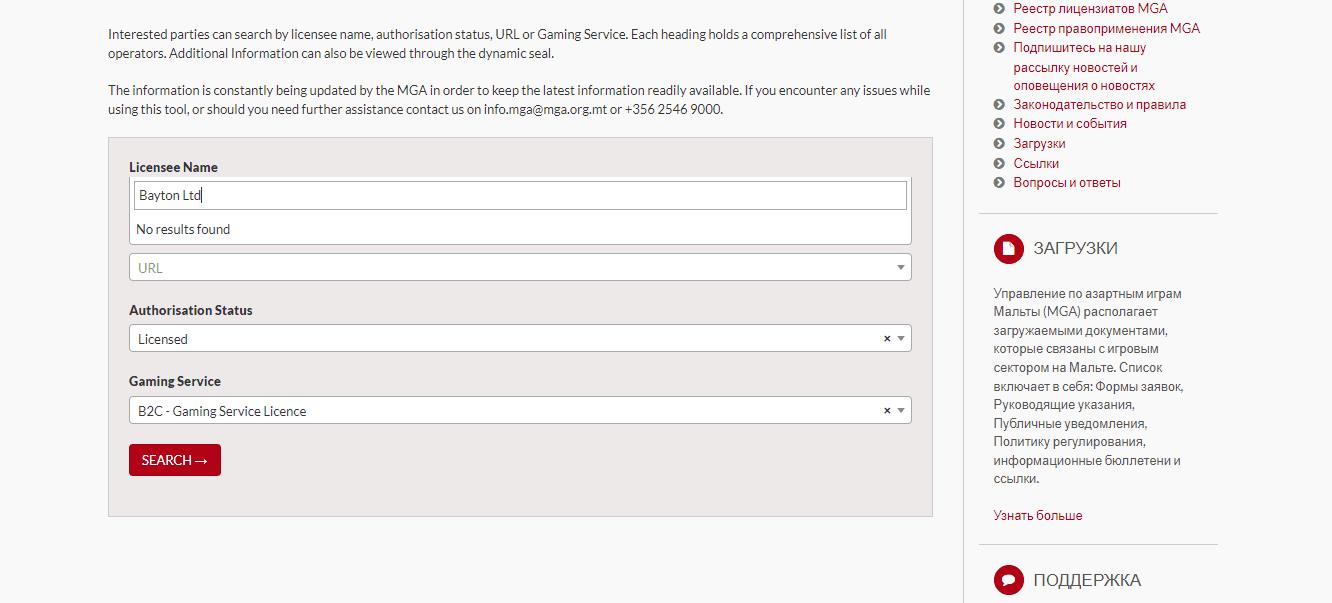Image resolution: width=1332 pixels, height=603 pixels.
Task: Open the Authorisation Status dropdown arrow
Action: tap(901, 339)
